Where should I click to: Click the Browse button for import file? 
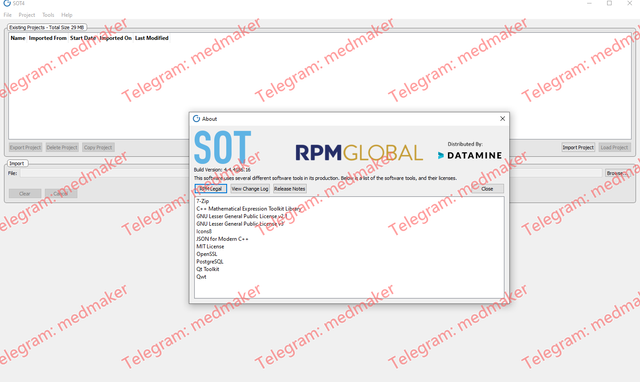click(x=618, y=173)
